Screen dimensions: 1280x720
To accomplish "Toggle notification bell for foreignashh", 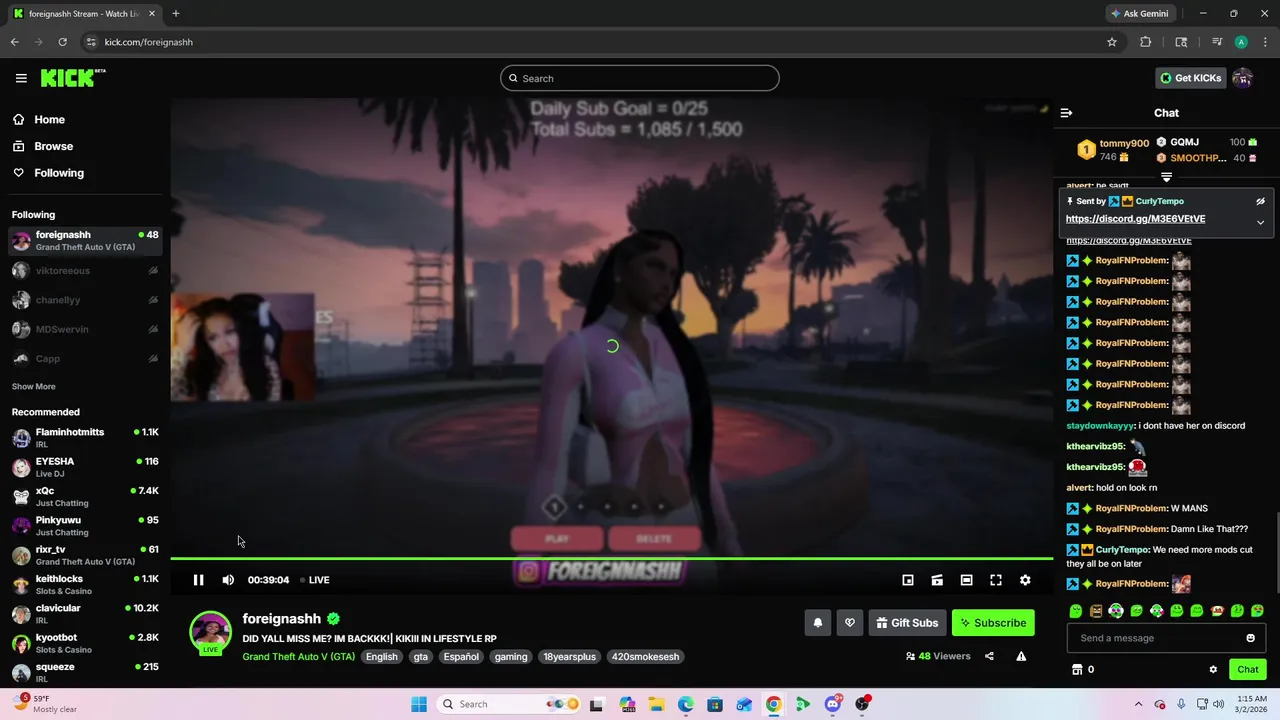I will pos(817,623).
